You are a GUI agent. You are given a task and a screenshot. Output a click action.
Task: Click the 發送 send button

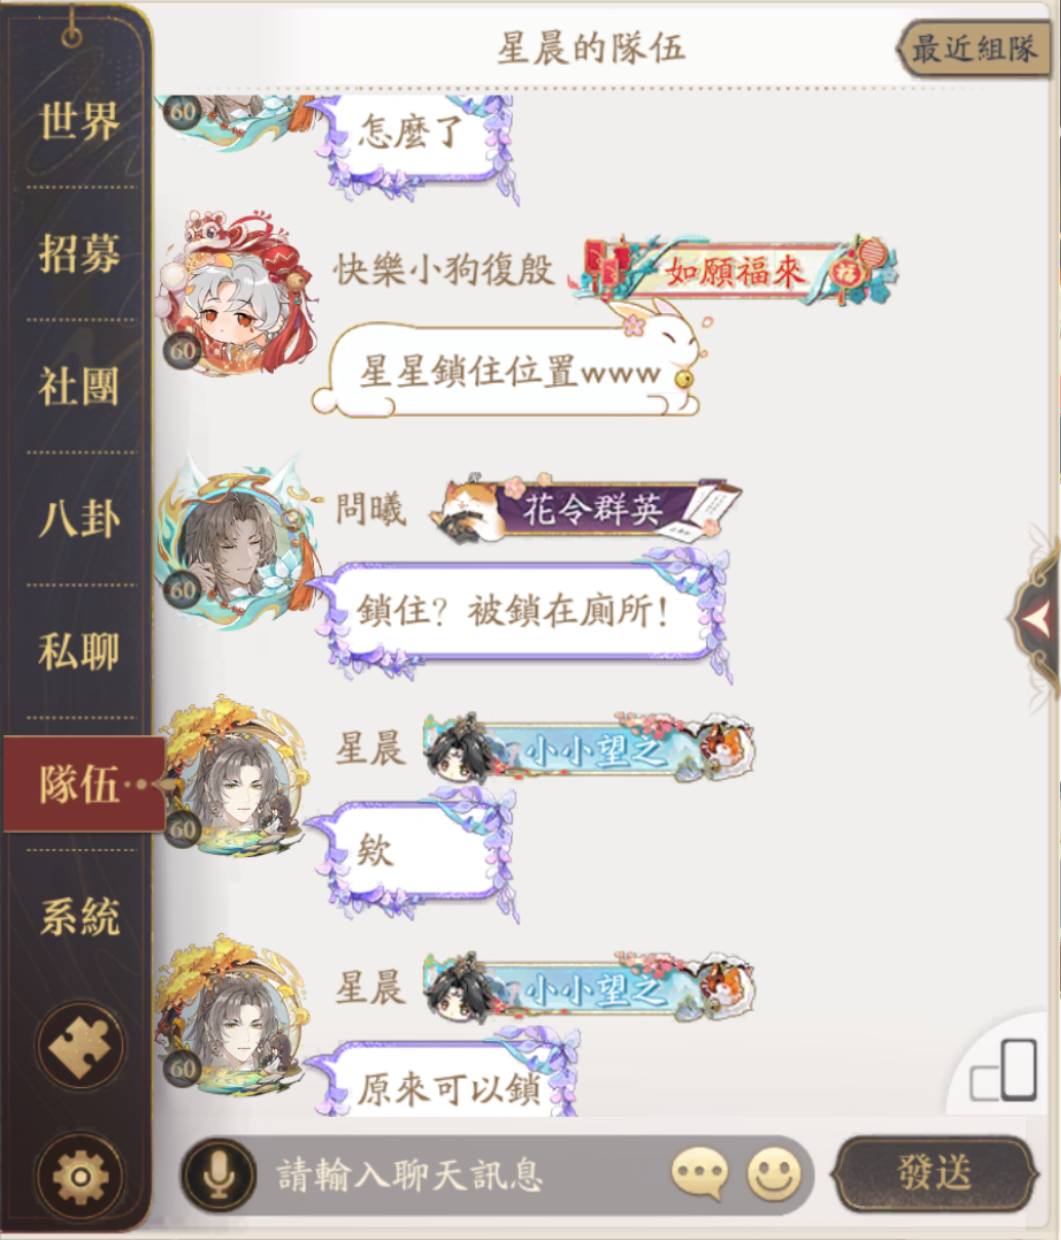click(x=934, y=1173)
